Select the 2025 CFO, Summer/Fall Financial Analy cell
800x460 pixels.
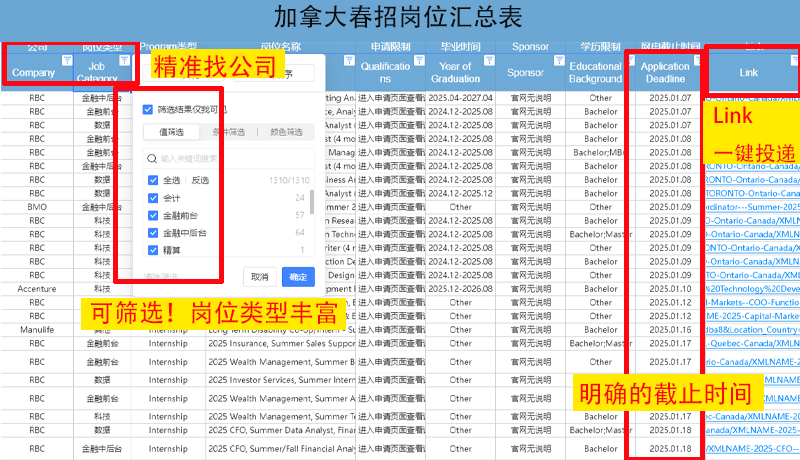[281, 449]
